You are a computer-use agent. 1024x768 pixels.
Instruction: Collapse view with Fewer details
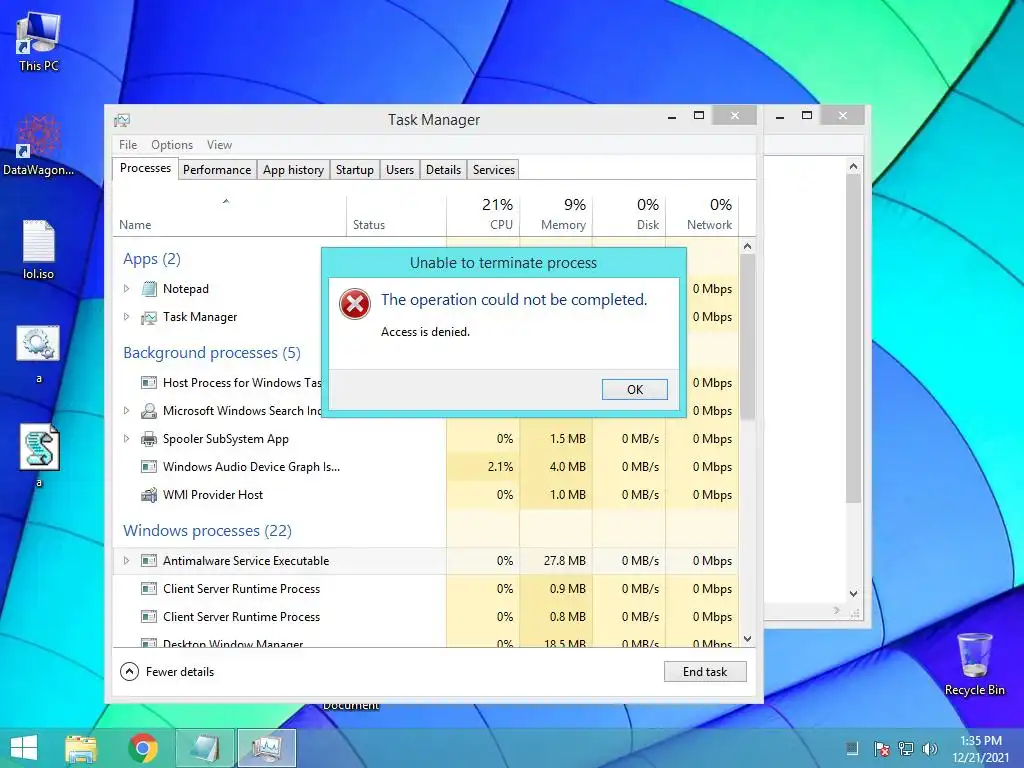click(167, 671)
